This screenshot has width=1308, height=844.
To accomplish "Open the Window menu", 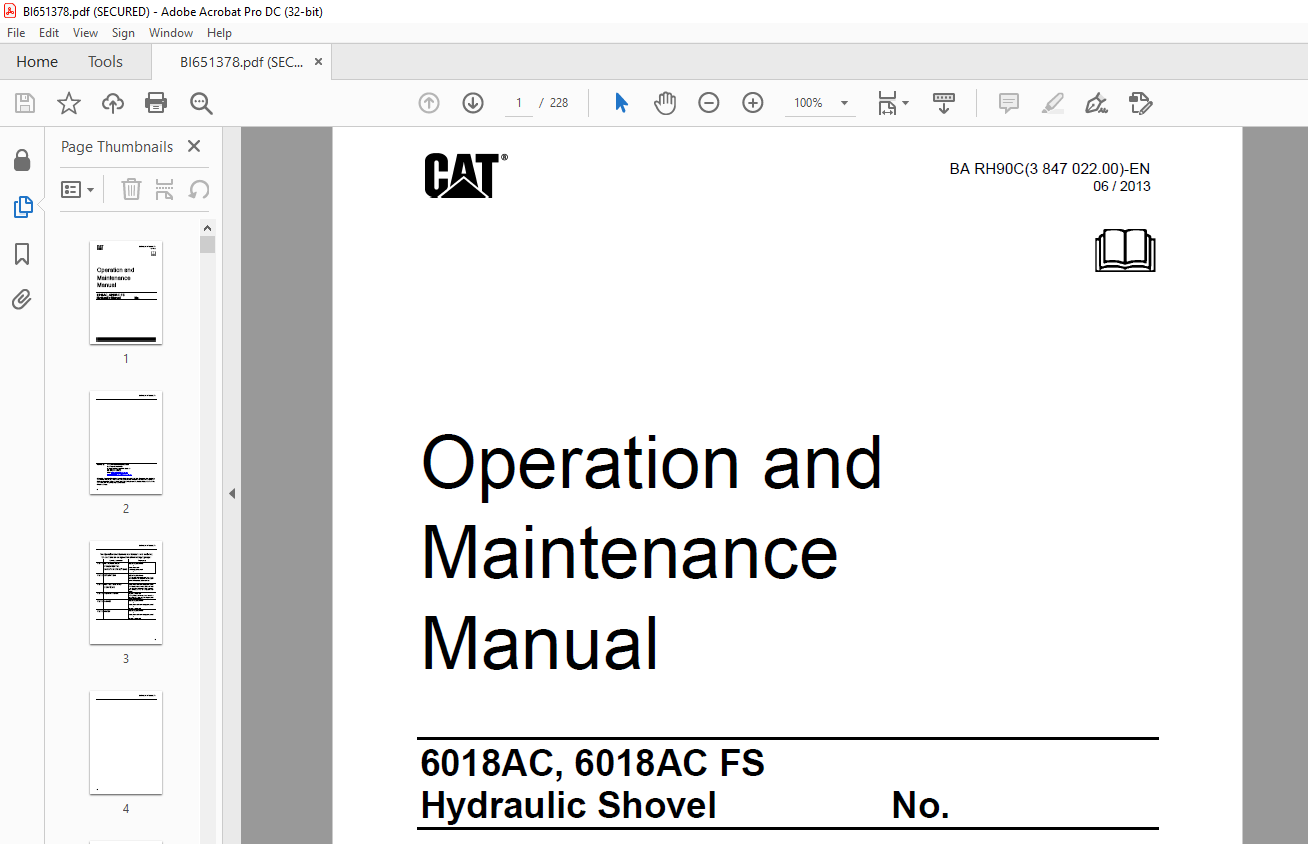I will tap(171, 33).
